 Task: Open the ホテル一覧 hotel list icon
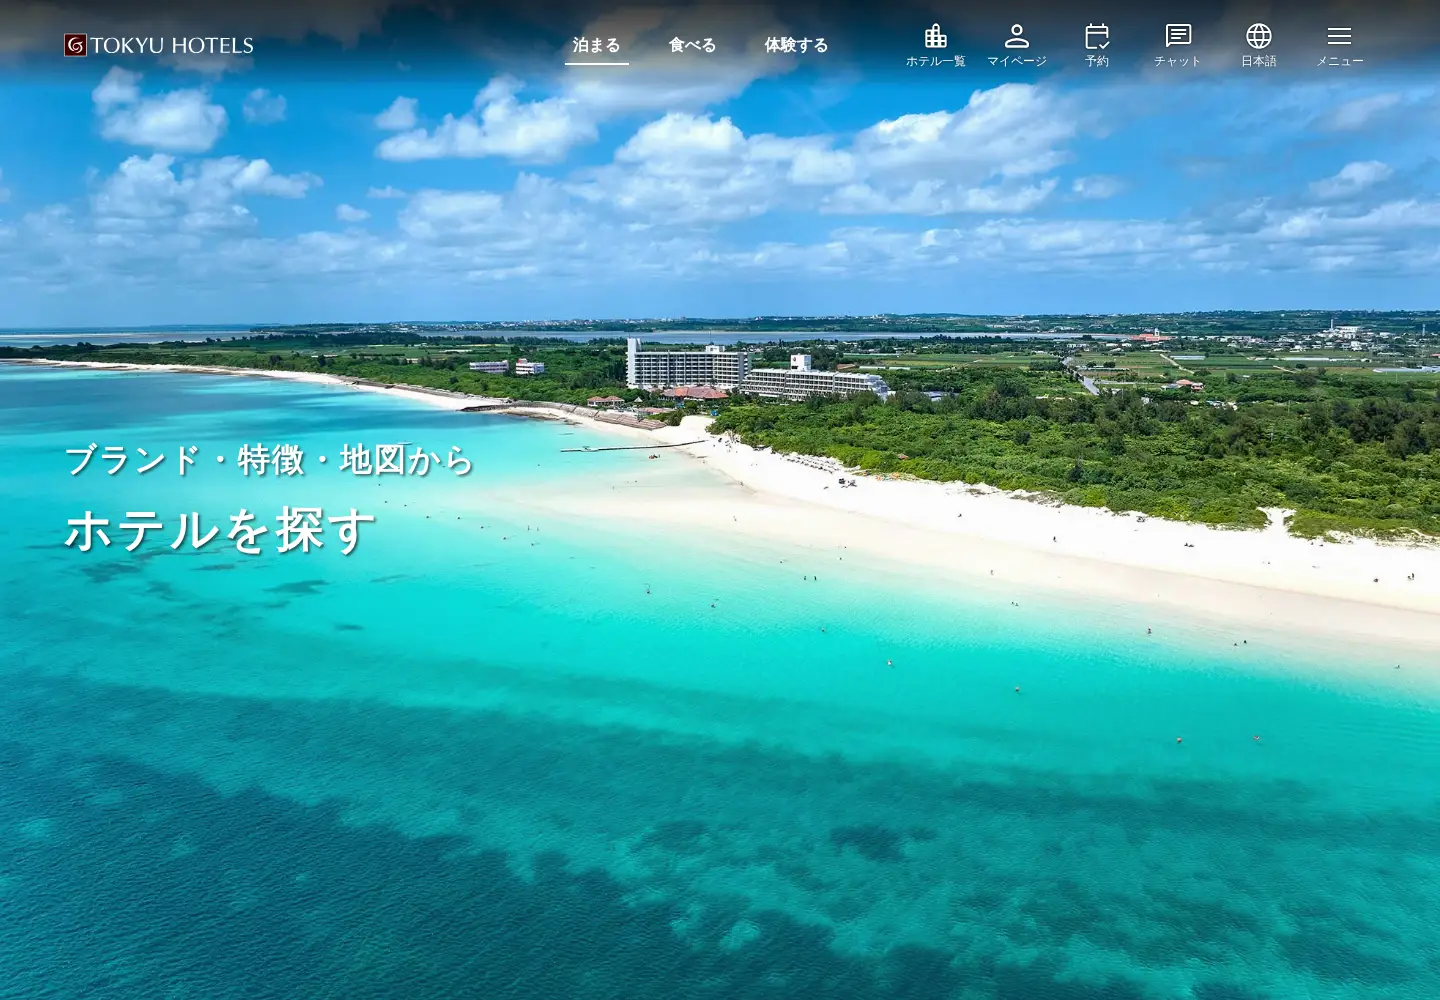pyautogui.click(x=936, y=46)
